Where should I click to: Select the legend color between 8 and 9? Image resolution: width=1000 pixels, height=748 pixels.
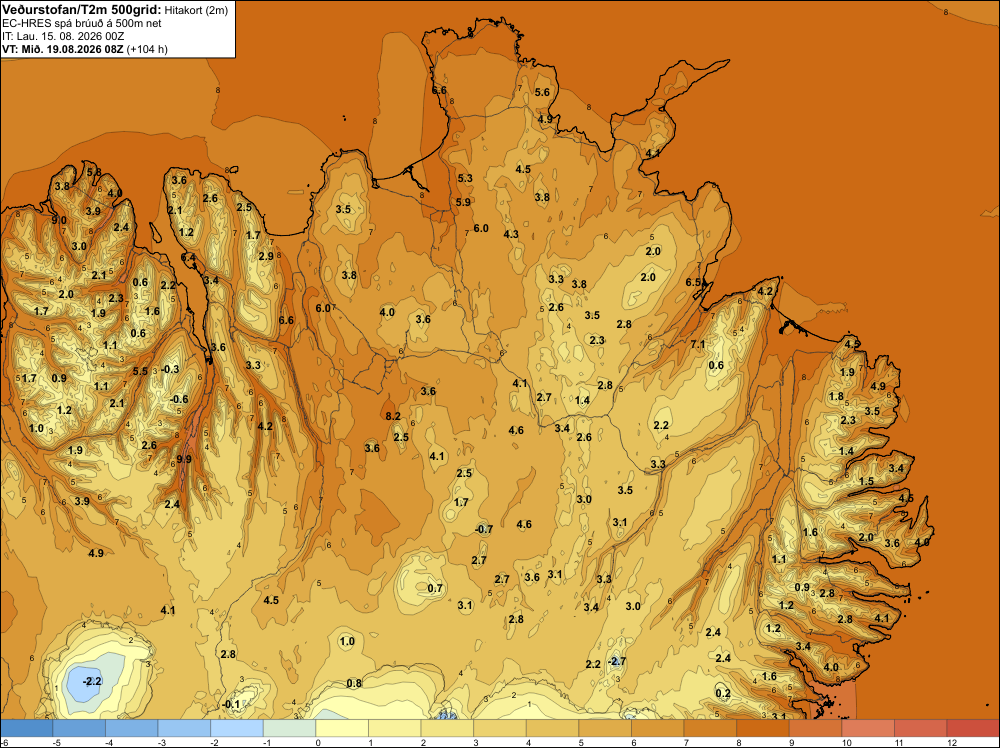[x=763, y=728]
